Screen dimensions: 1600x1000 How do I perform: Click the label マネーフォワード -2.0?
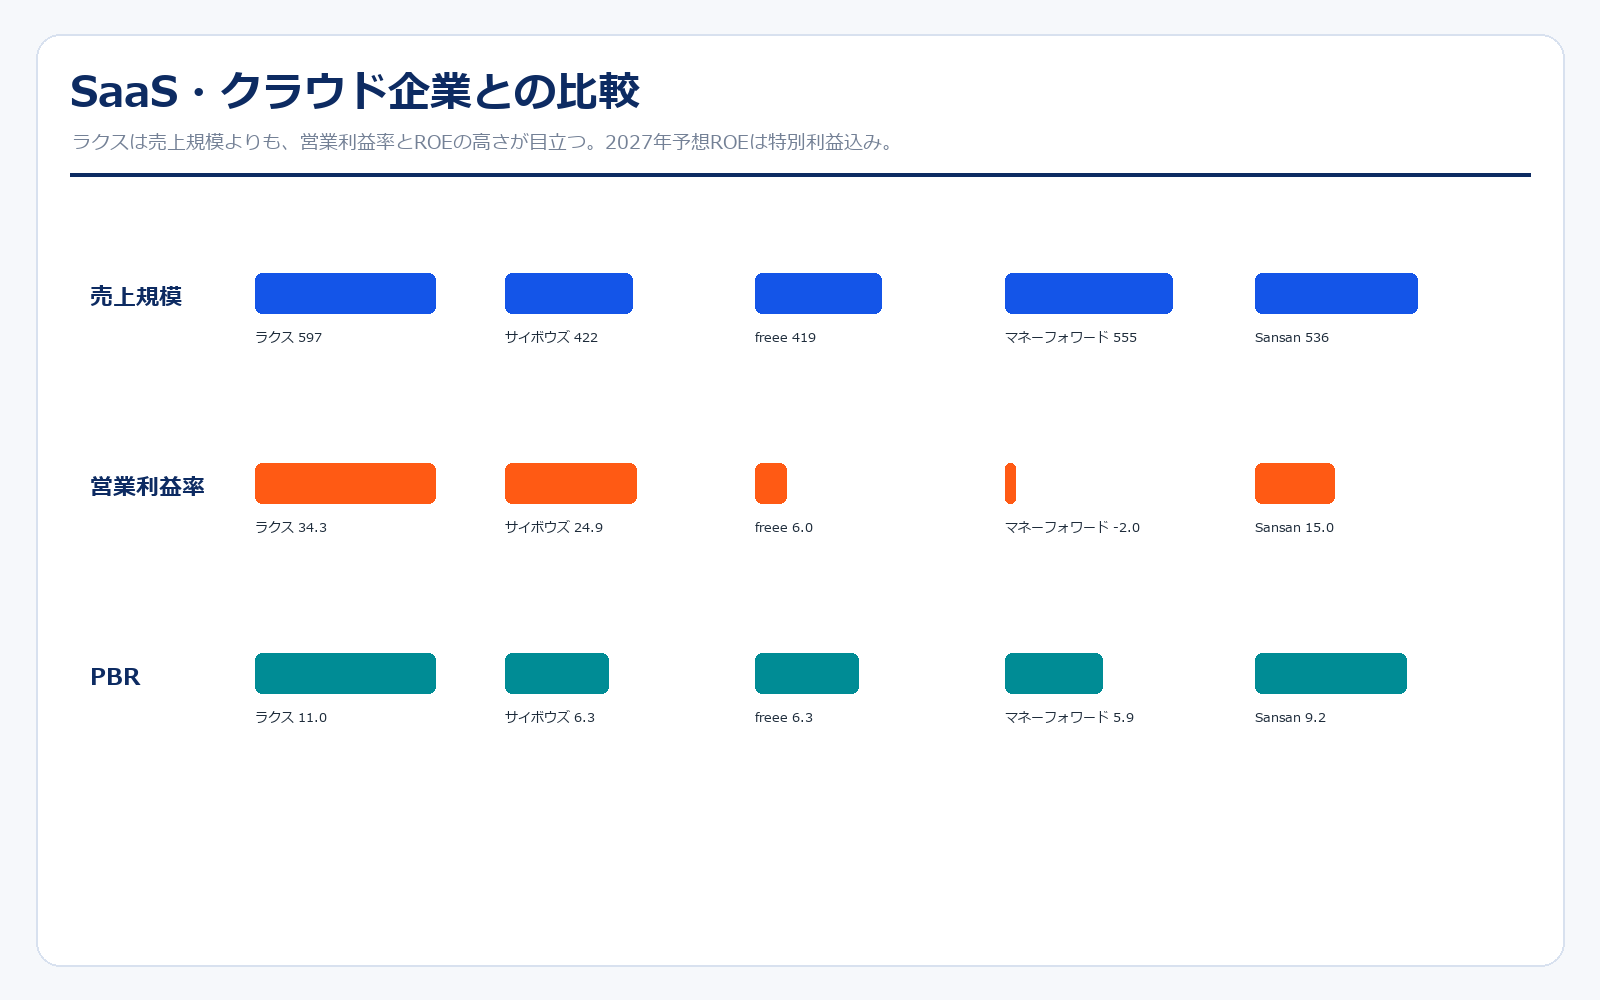point(1072,527)
